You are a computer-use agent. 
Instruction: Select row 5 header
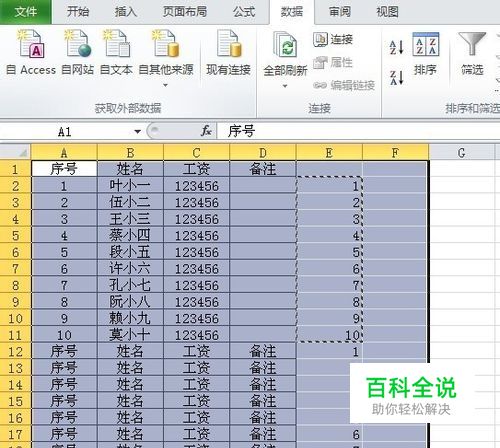pyautogui.click(x=15, y=235)
